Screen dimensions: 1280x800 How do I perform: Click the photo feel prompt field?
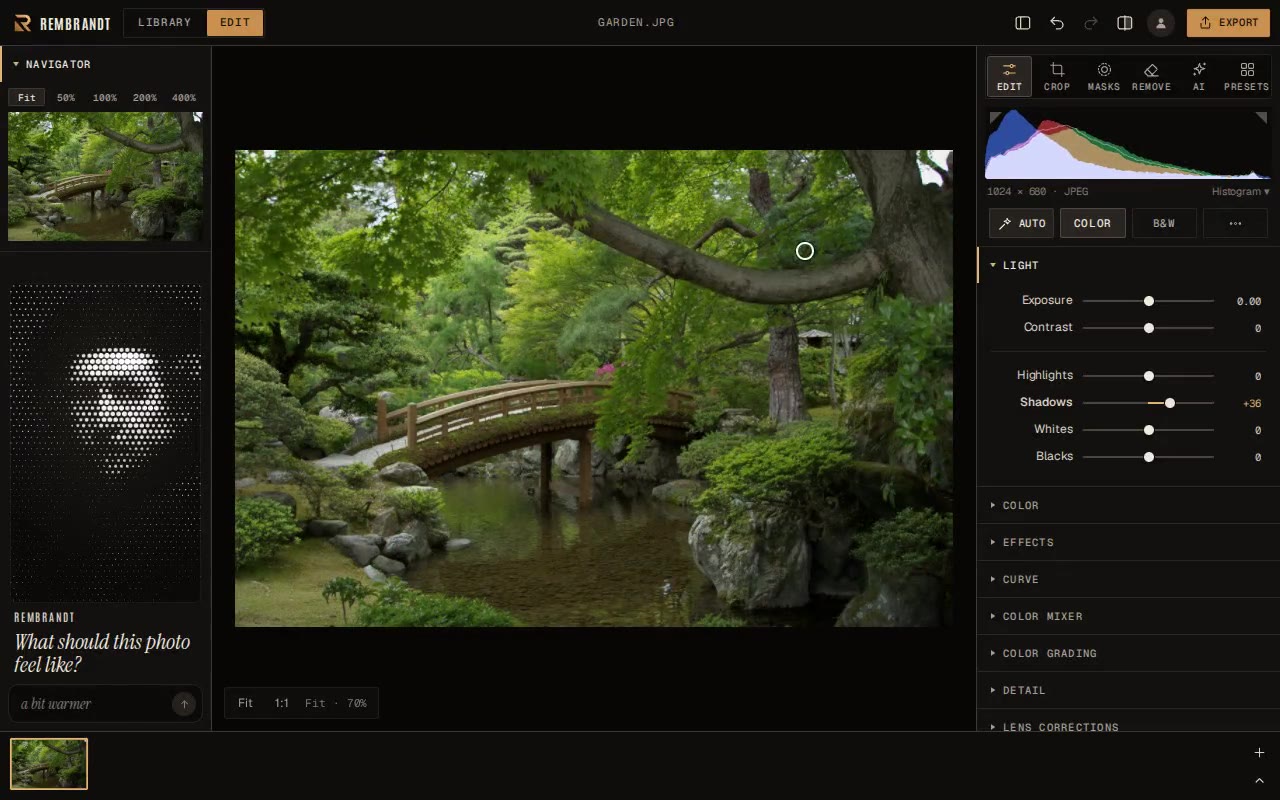(92, 704)
